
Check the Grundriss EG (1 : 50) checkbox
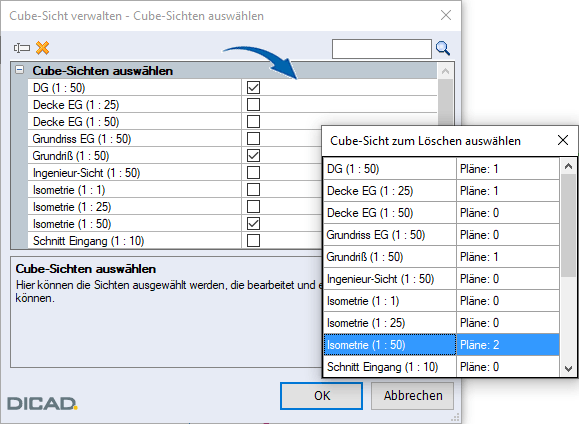253,139
